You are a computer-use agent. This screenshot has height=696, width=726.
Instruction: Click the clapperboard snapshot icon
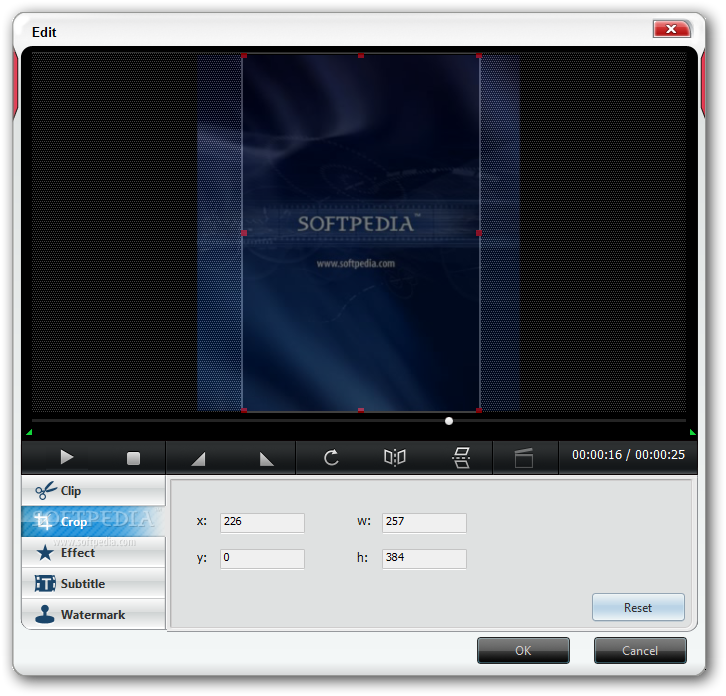tap(524, 458)
